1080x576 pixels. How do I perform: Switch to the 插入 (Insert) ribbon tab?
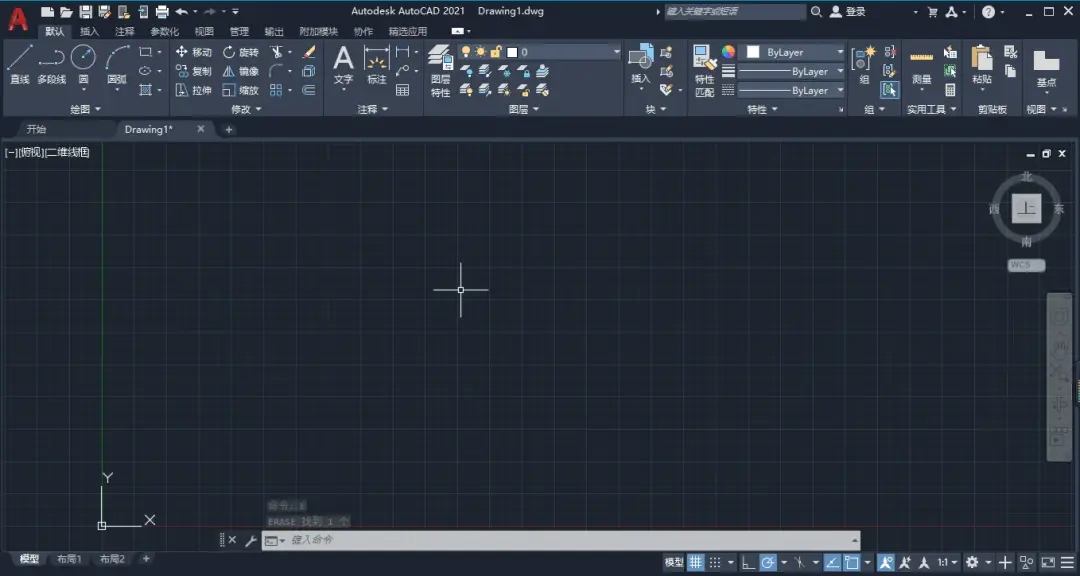point(90,31)
